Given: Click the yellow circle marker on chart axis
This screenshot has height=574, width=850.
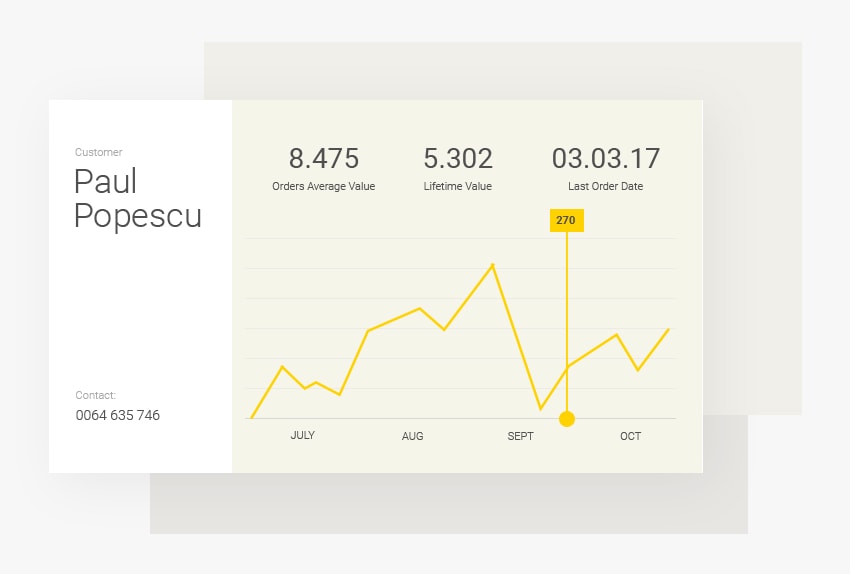Looking at the screenshot, I should (x=567, y=419).
